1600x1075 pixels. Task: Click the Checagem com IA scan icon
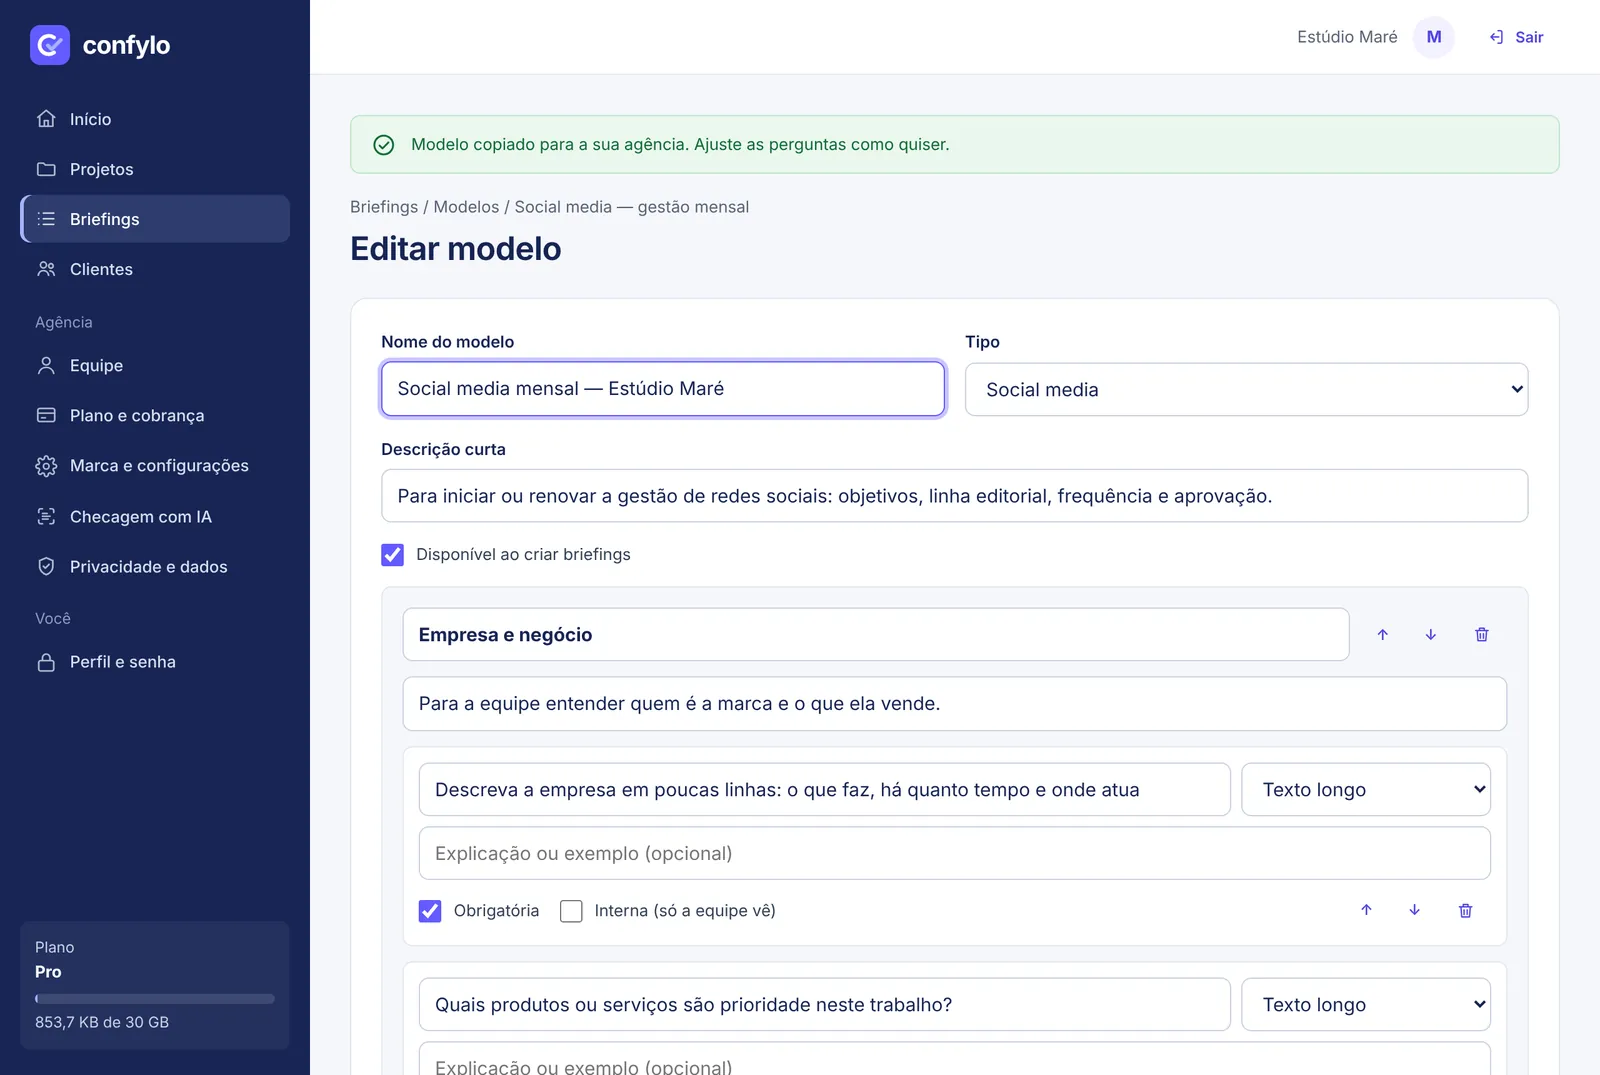click(46, 517)
